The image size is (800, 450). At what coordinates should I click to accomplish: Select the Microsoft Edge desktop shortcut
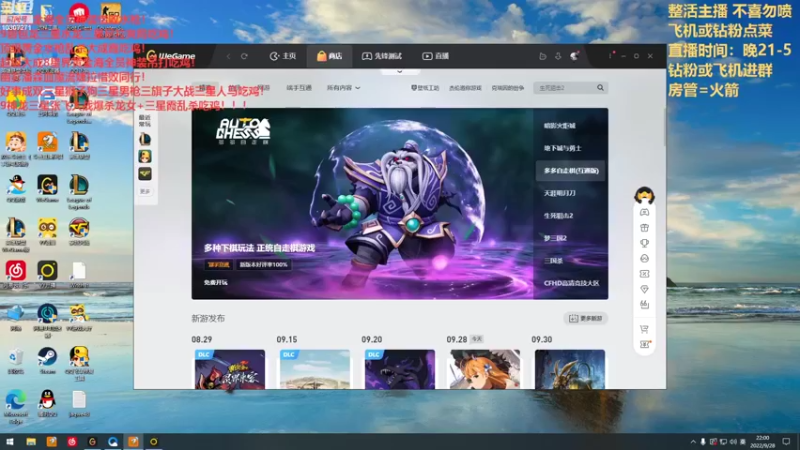pos(16,406)
